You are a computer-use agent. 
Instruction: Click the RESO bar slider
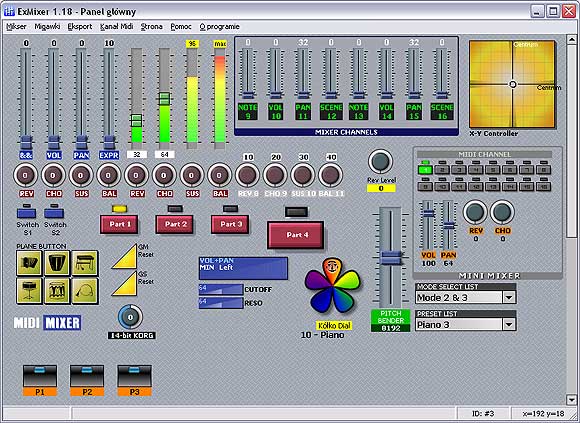pyautogui.click(x=221, y=303)
